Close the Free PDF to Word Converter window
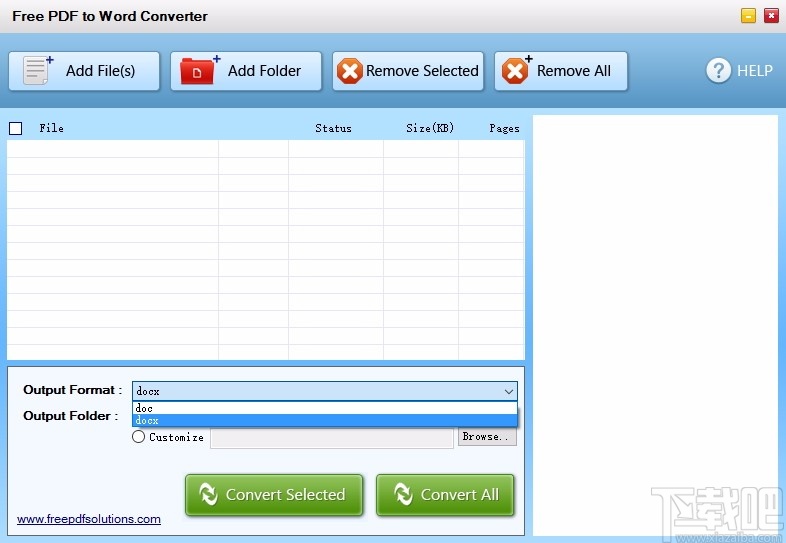The height and width of the screenshot is (543, 786). click(771, 16)
